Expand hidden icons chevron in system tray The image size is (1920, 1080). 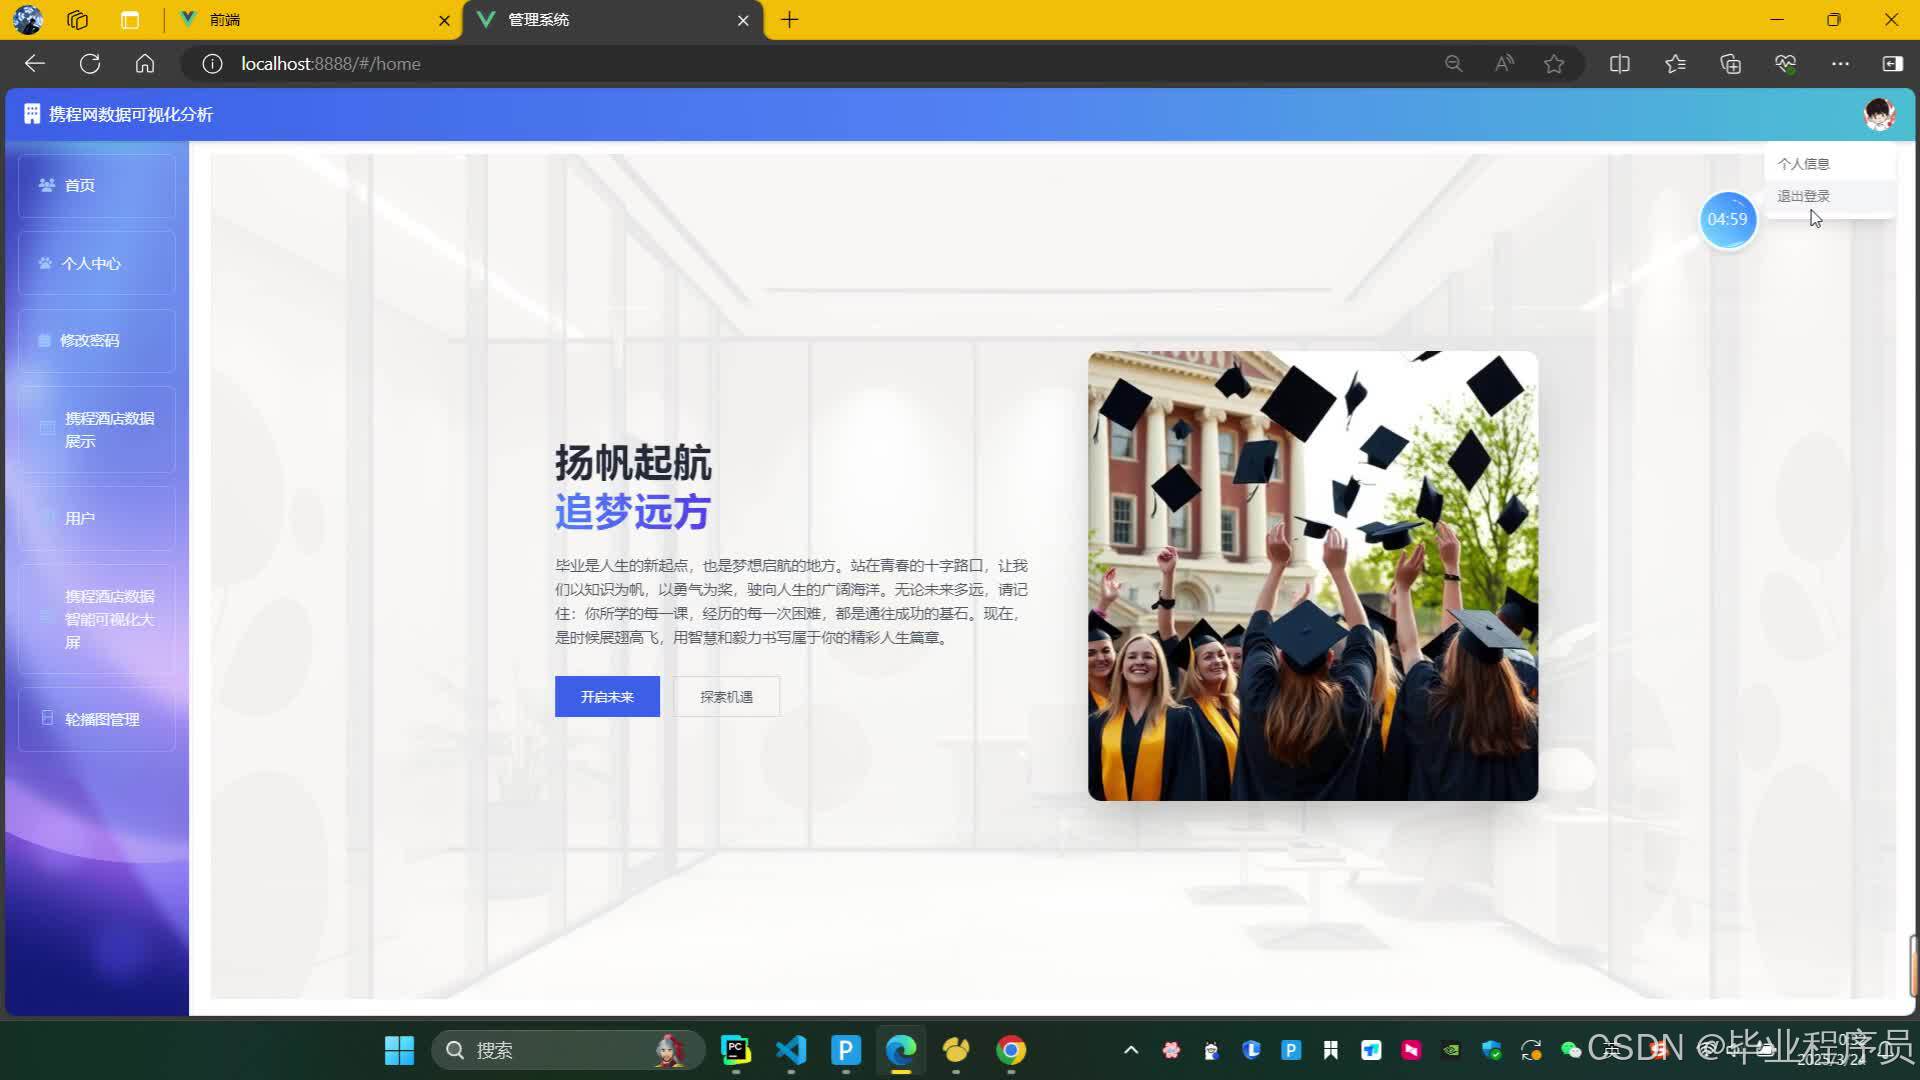tap(1130, 1050)
